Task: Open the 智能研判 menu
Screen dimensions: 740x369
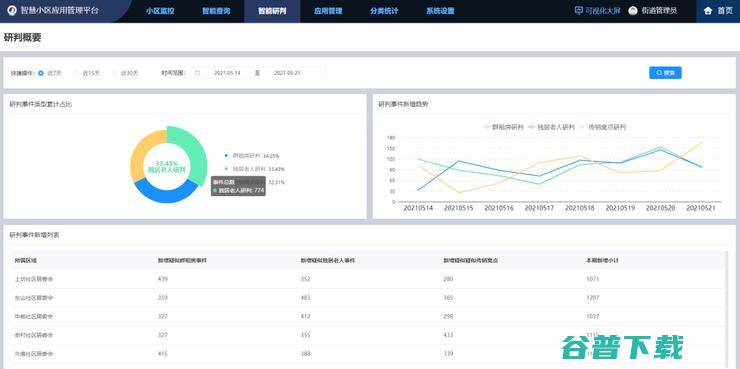Action: point(272,11)
